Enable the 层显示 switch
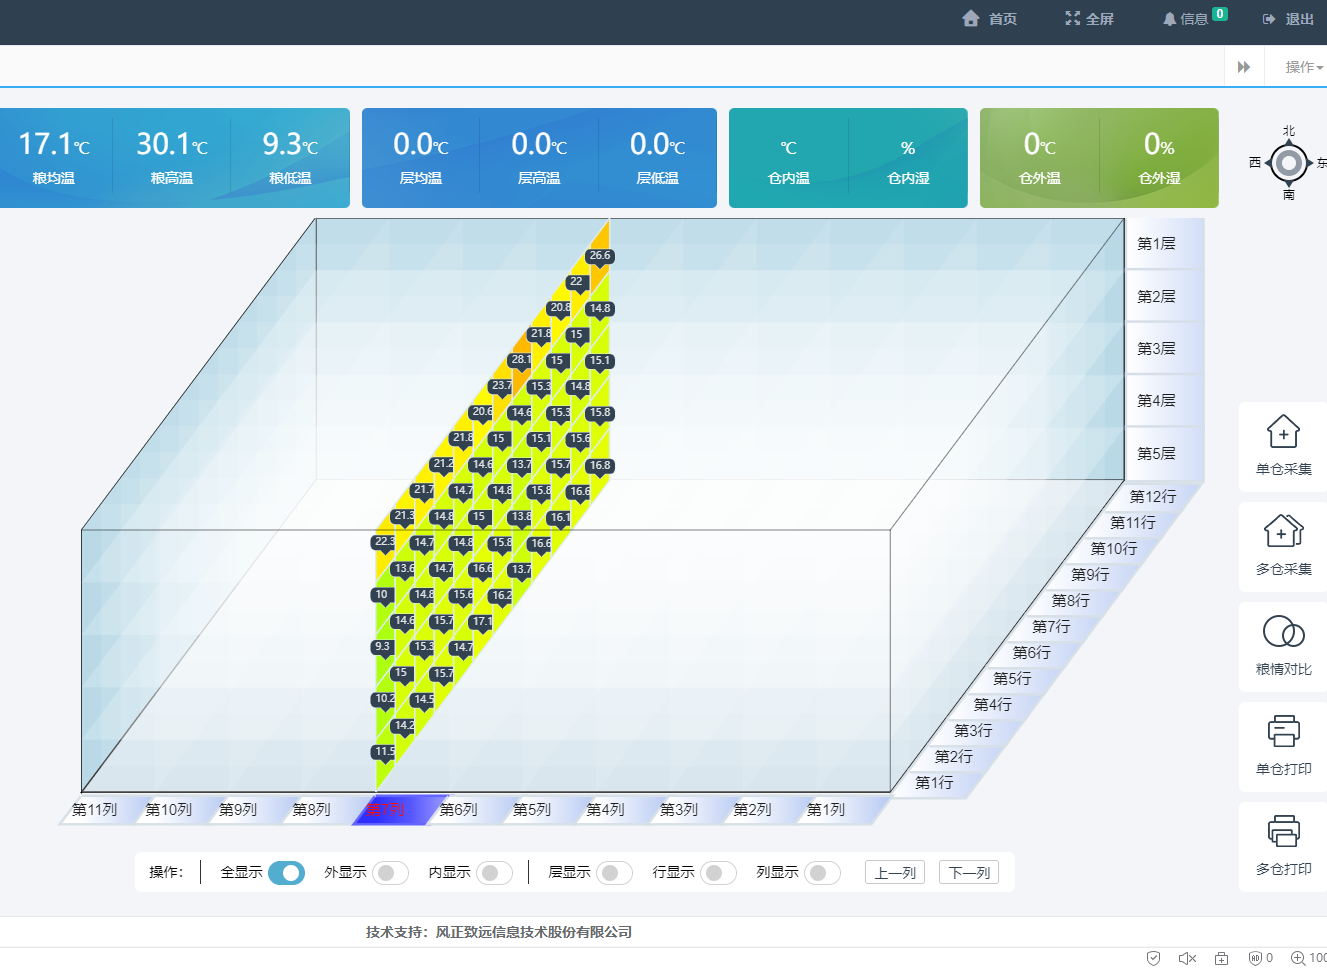This screenshot has height=969, width=1327. coord(614,873)
